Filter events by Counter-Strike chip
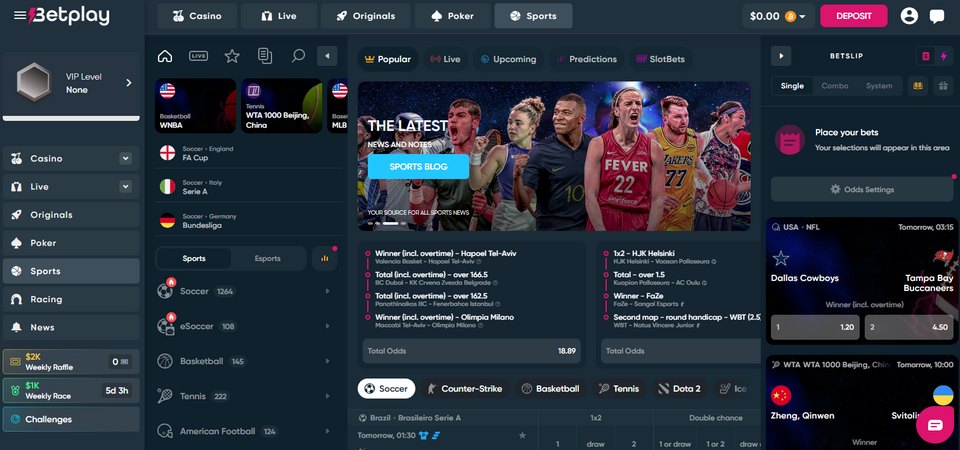 pos(464,389)
